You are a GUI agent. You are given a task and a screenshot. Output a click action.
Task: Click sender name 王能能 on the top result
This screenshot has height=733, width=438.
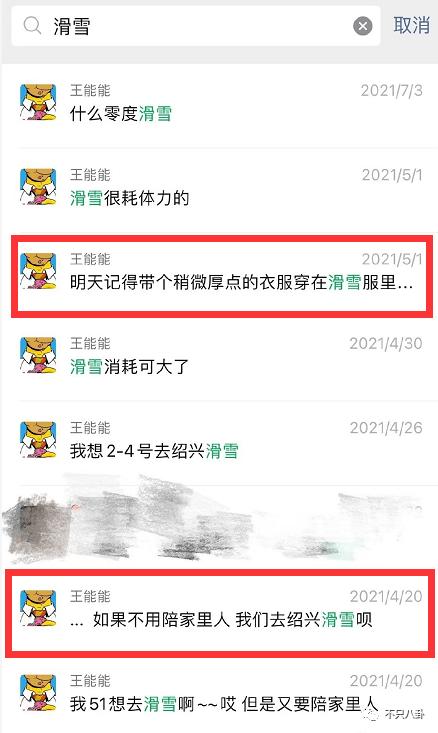pyautogui.click(x=90, y=90)
